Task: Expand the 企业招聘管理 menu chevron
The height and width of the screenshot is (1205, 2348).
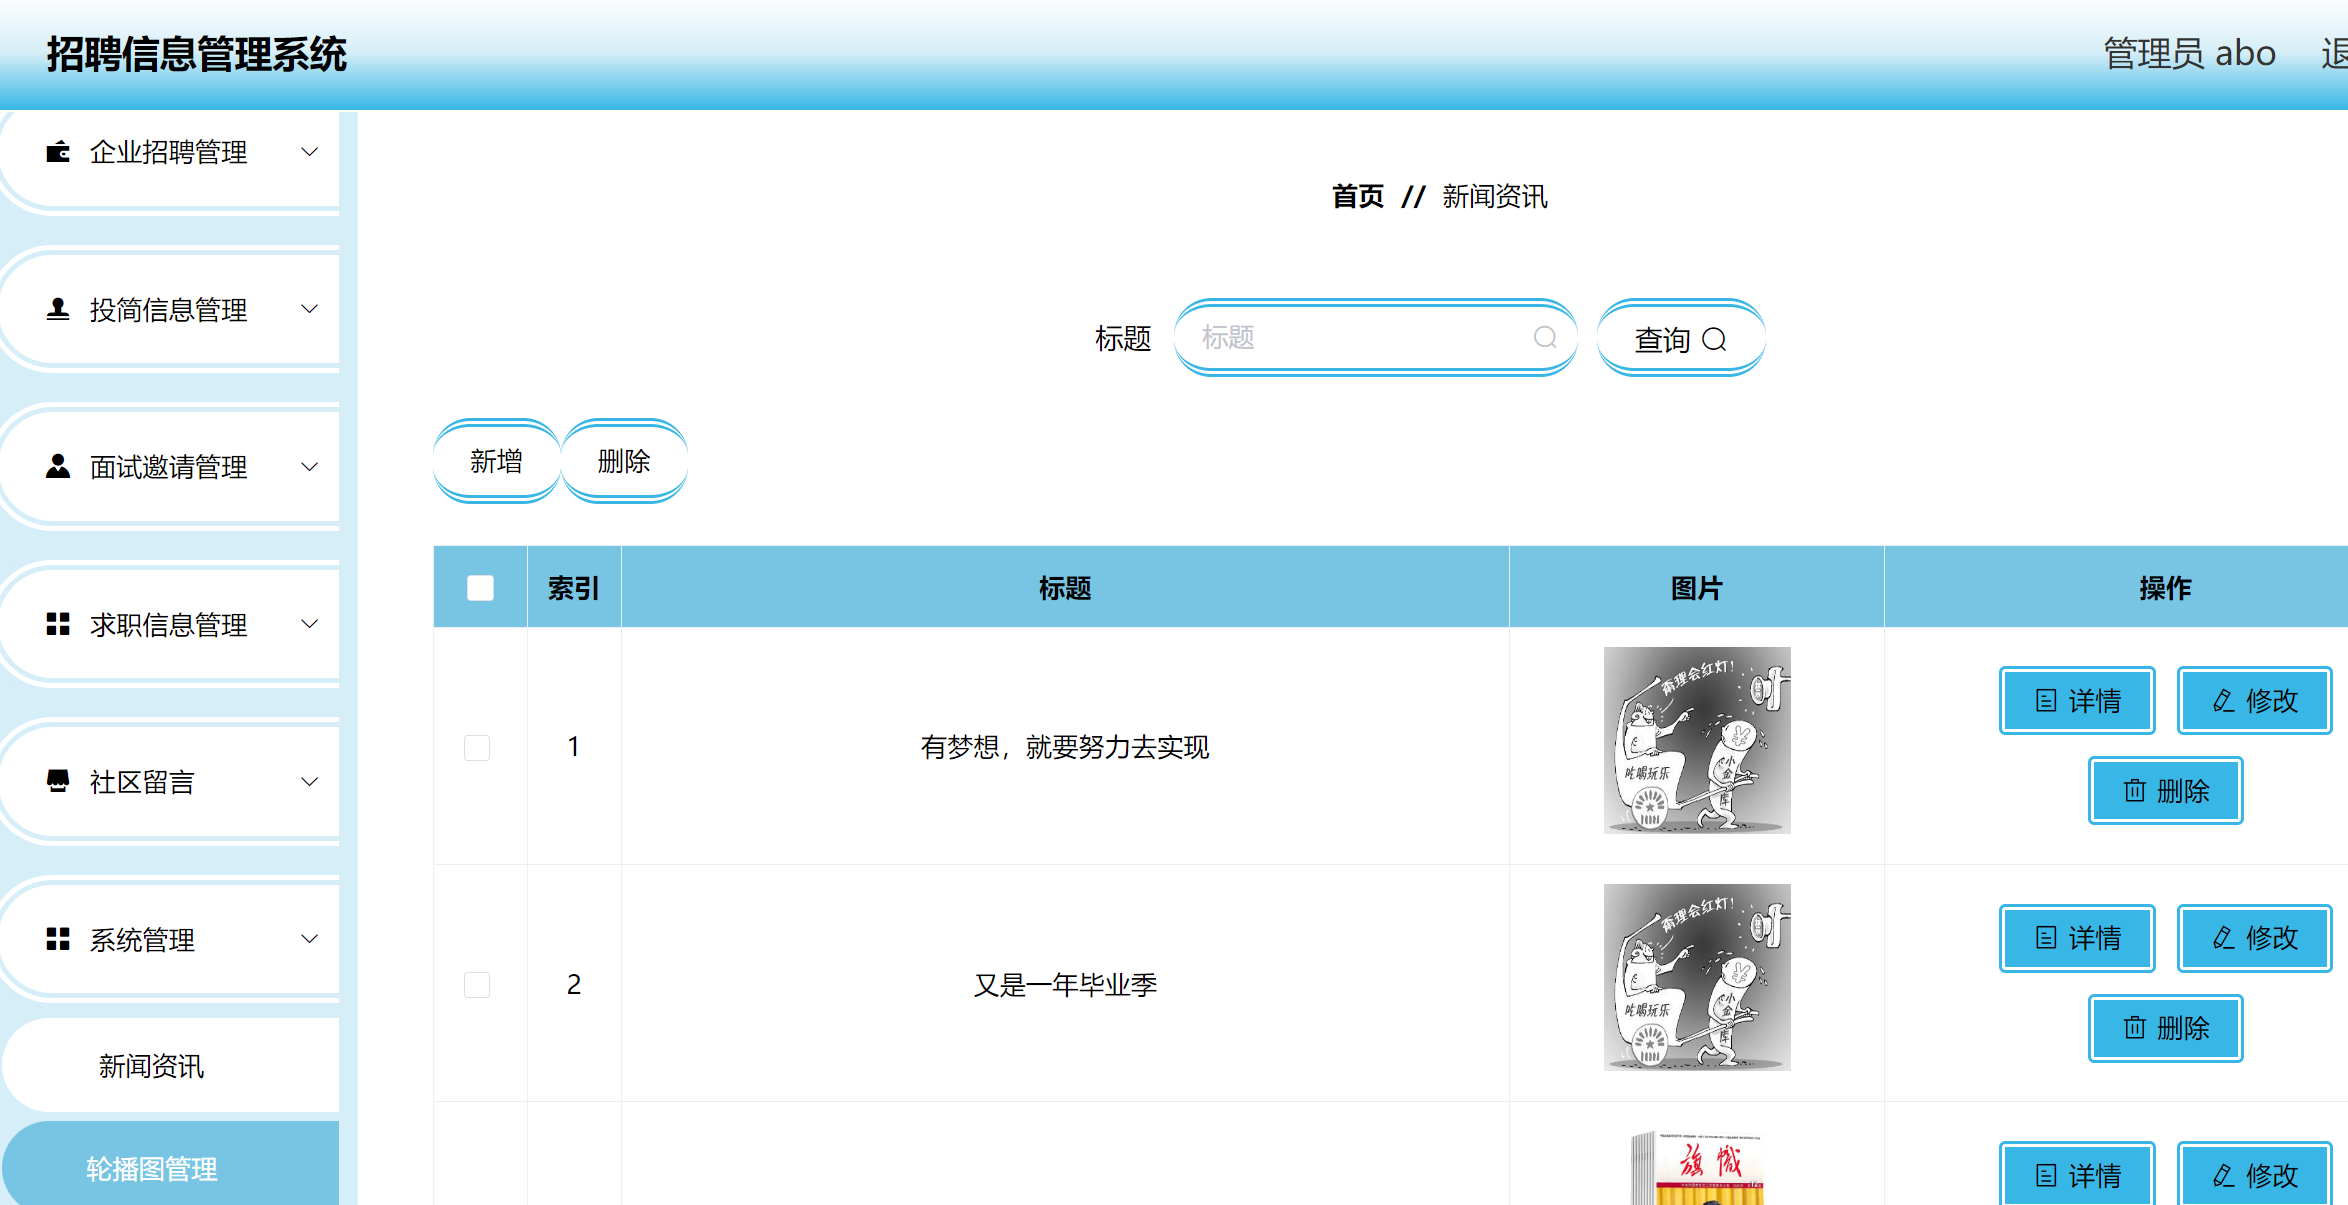Action: tap(309, 152)
